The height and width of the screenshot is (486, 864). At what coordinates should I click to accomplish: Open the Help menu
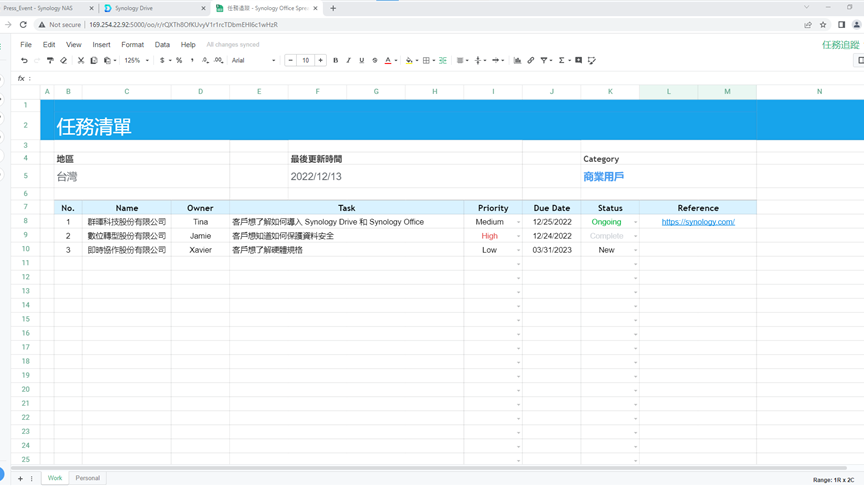click(x=188, y=45)
